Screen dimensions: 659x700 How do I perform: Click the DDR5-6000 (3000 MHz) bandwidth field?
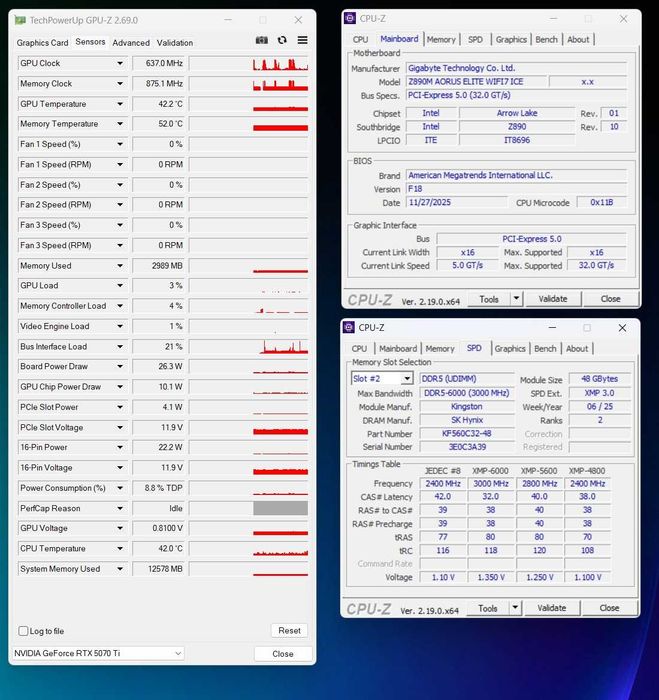pos(467,393)
